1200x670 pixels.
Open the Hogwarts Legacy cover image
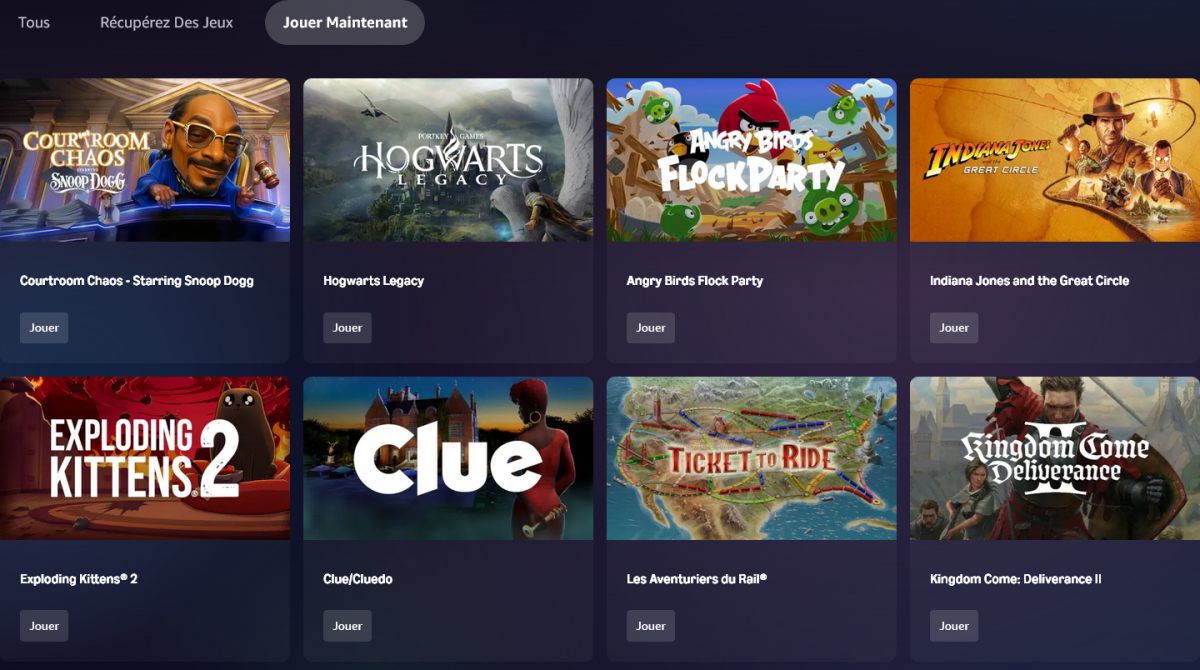tap(448, 160)
